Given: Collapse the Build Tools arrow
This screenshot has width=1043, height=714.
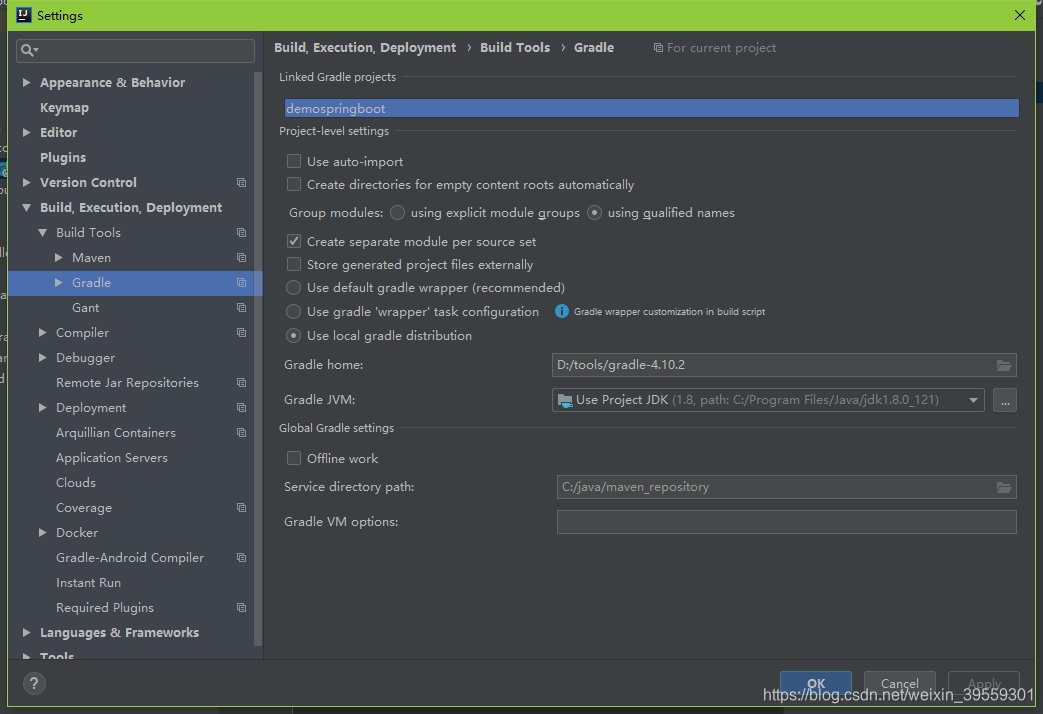Looking at the screenshot, I should point(43,232).
